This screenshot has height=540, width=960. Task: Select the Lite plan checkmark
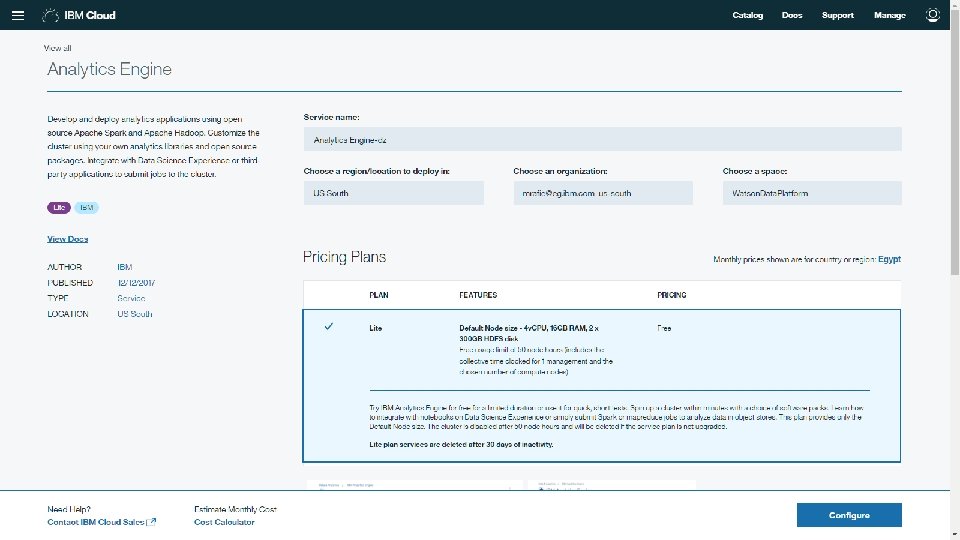click(x=329, y=327)
